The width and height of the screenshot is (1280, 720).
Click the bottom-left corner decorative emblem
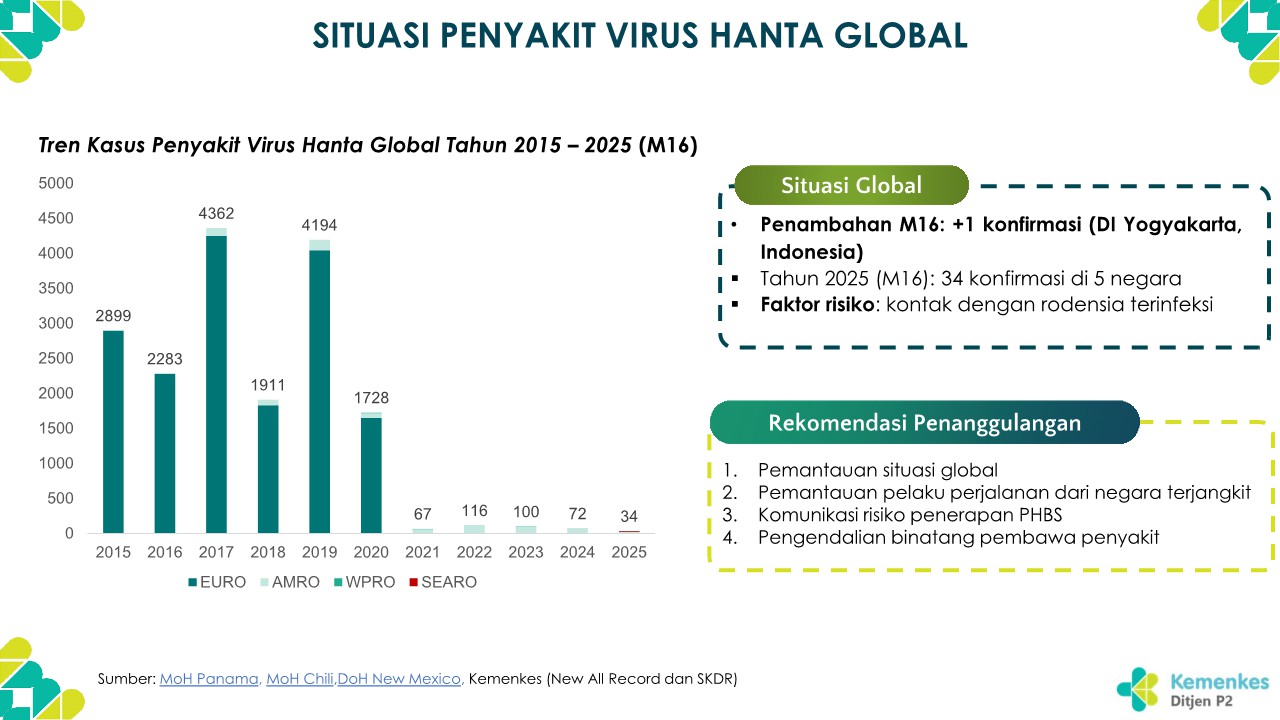(38, 680)
